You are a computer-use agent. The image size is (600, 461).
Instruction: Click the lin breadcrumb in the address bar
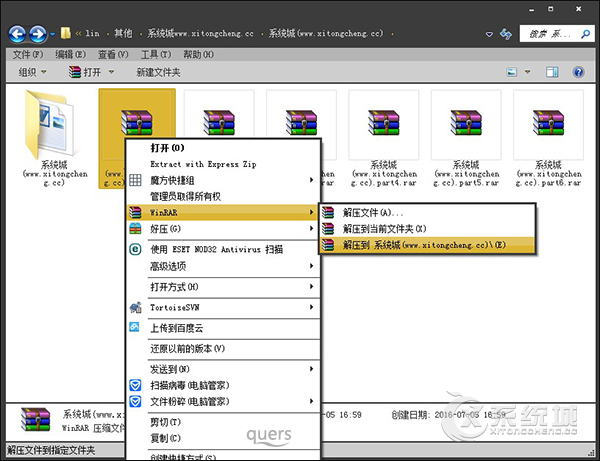pos(92,34)
